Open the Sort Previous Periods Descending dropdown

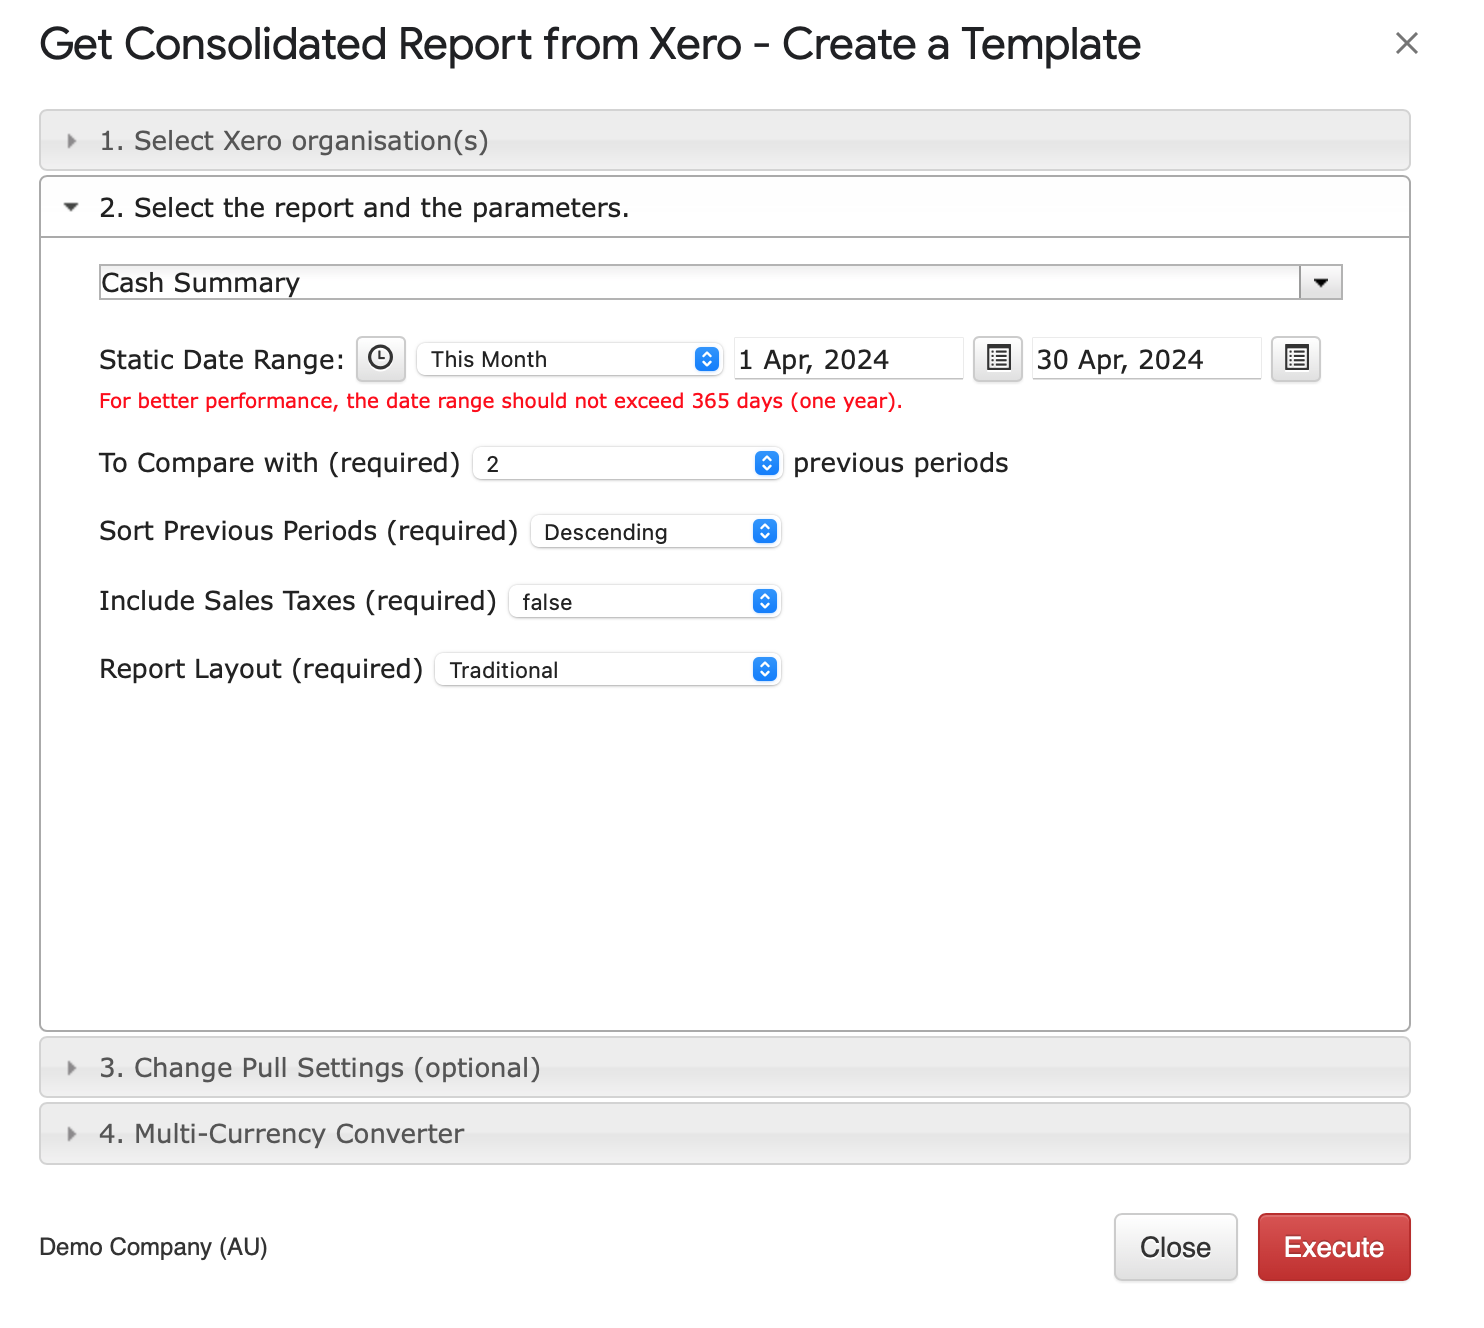[x=655, y=531]
